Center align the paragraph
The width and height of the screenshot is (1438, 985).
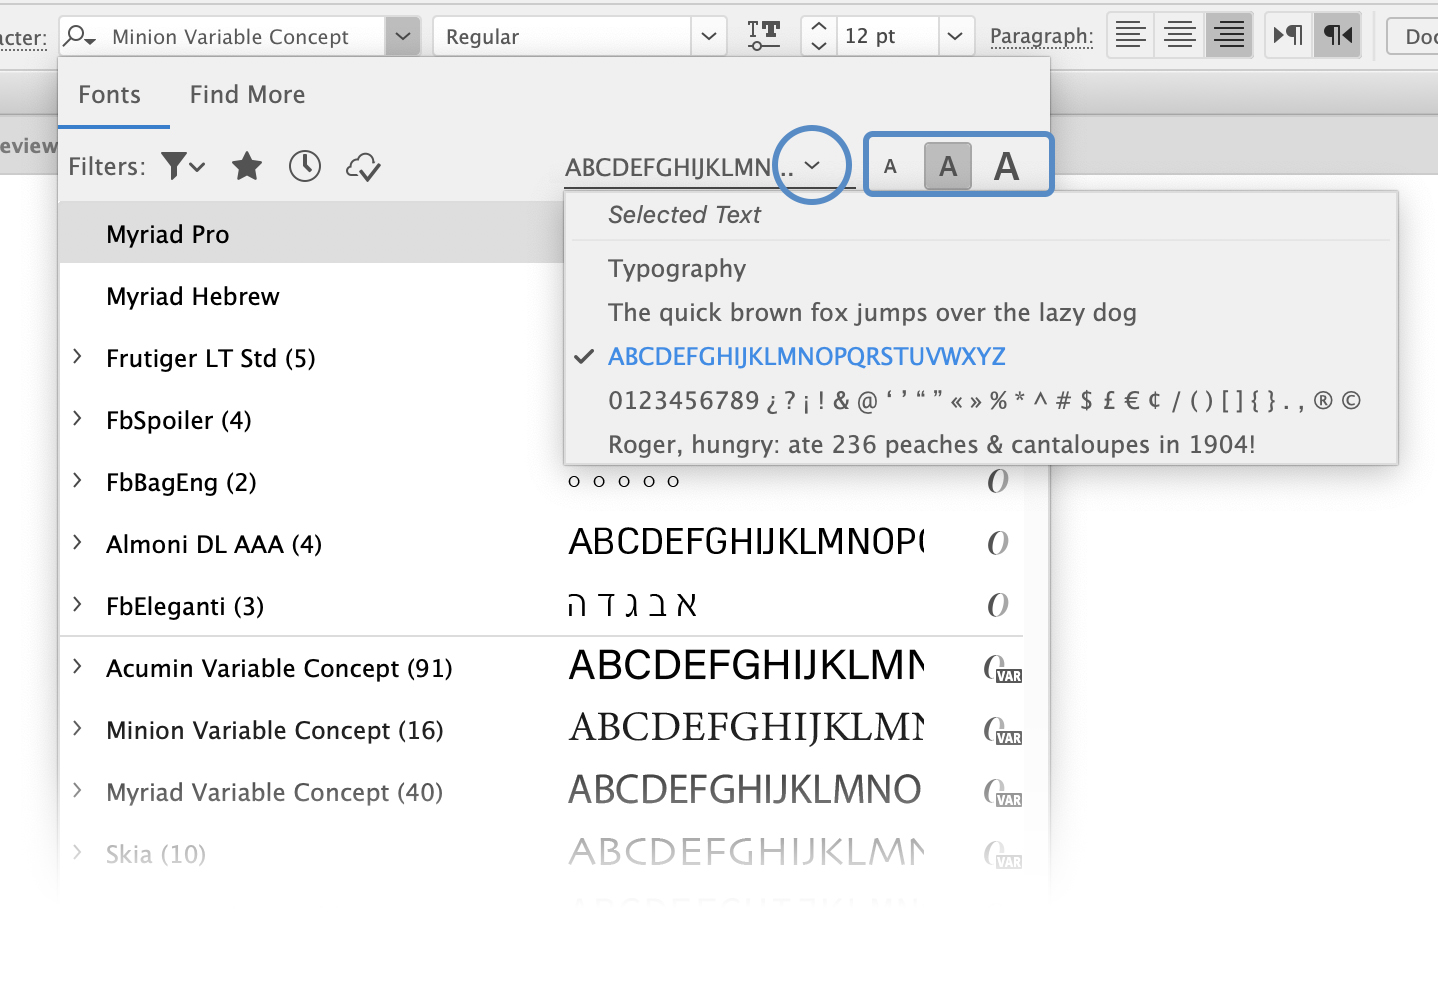(1180, 36)
